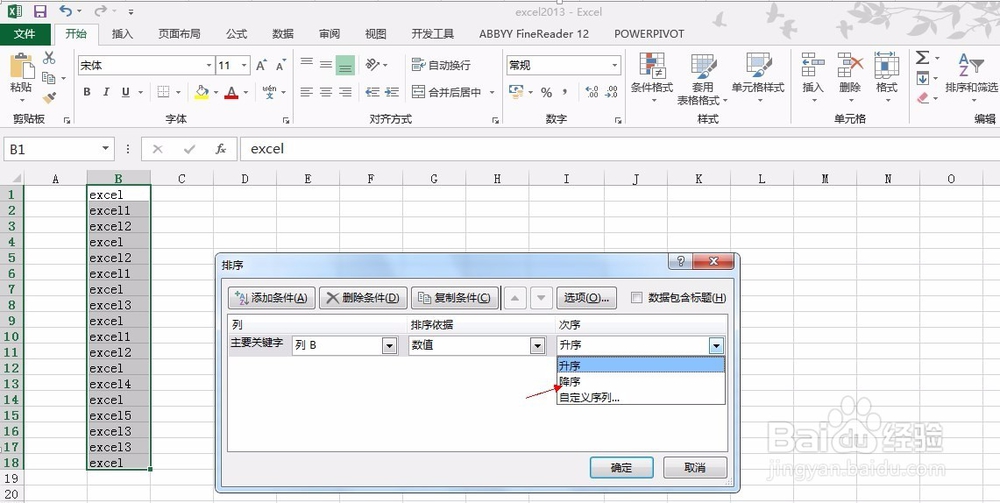The image size is (1000, 503).
Task: Apply the yellow fill color bucket
Action: click(202, 92)
